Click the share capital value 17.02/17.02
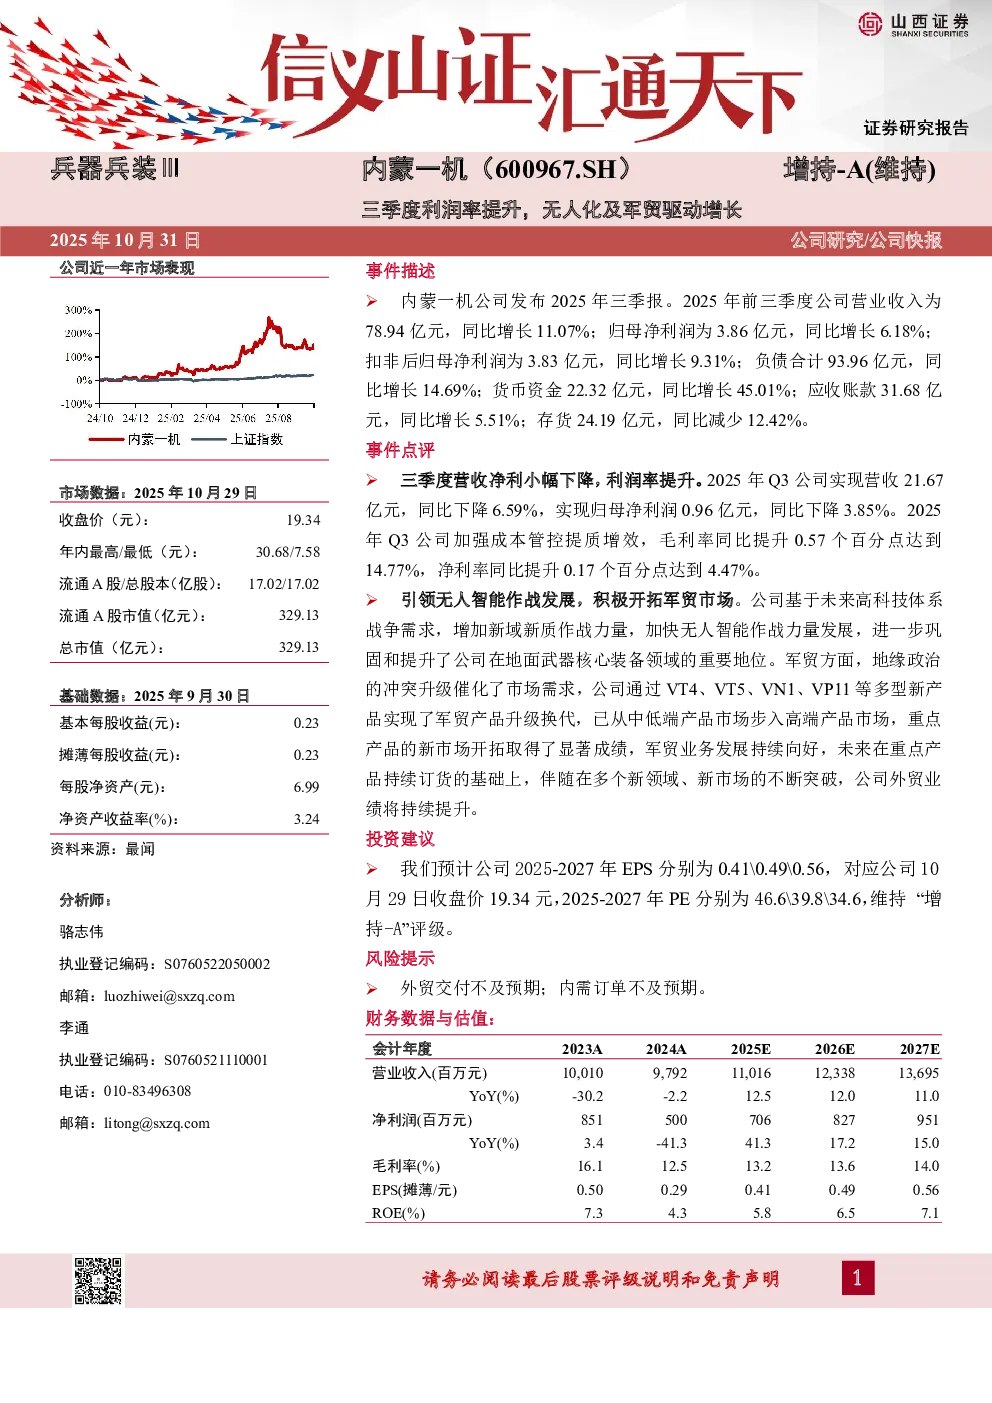 284,584
